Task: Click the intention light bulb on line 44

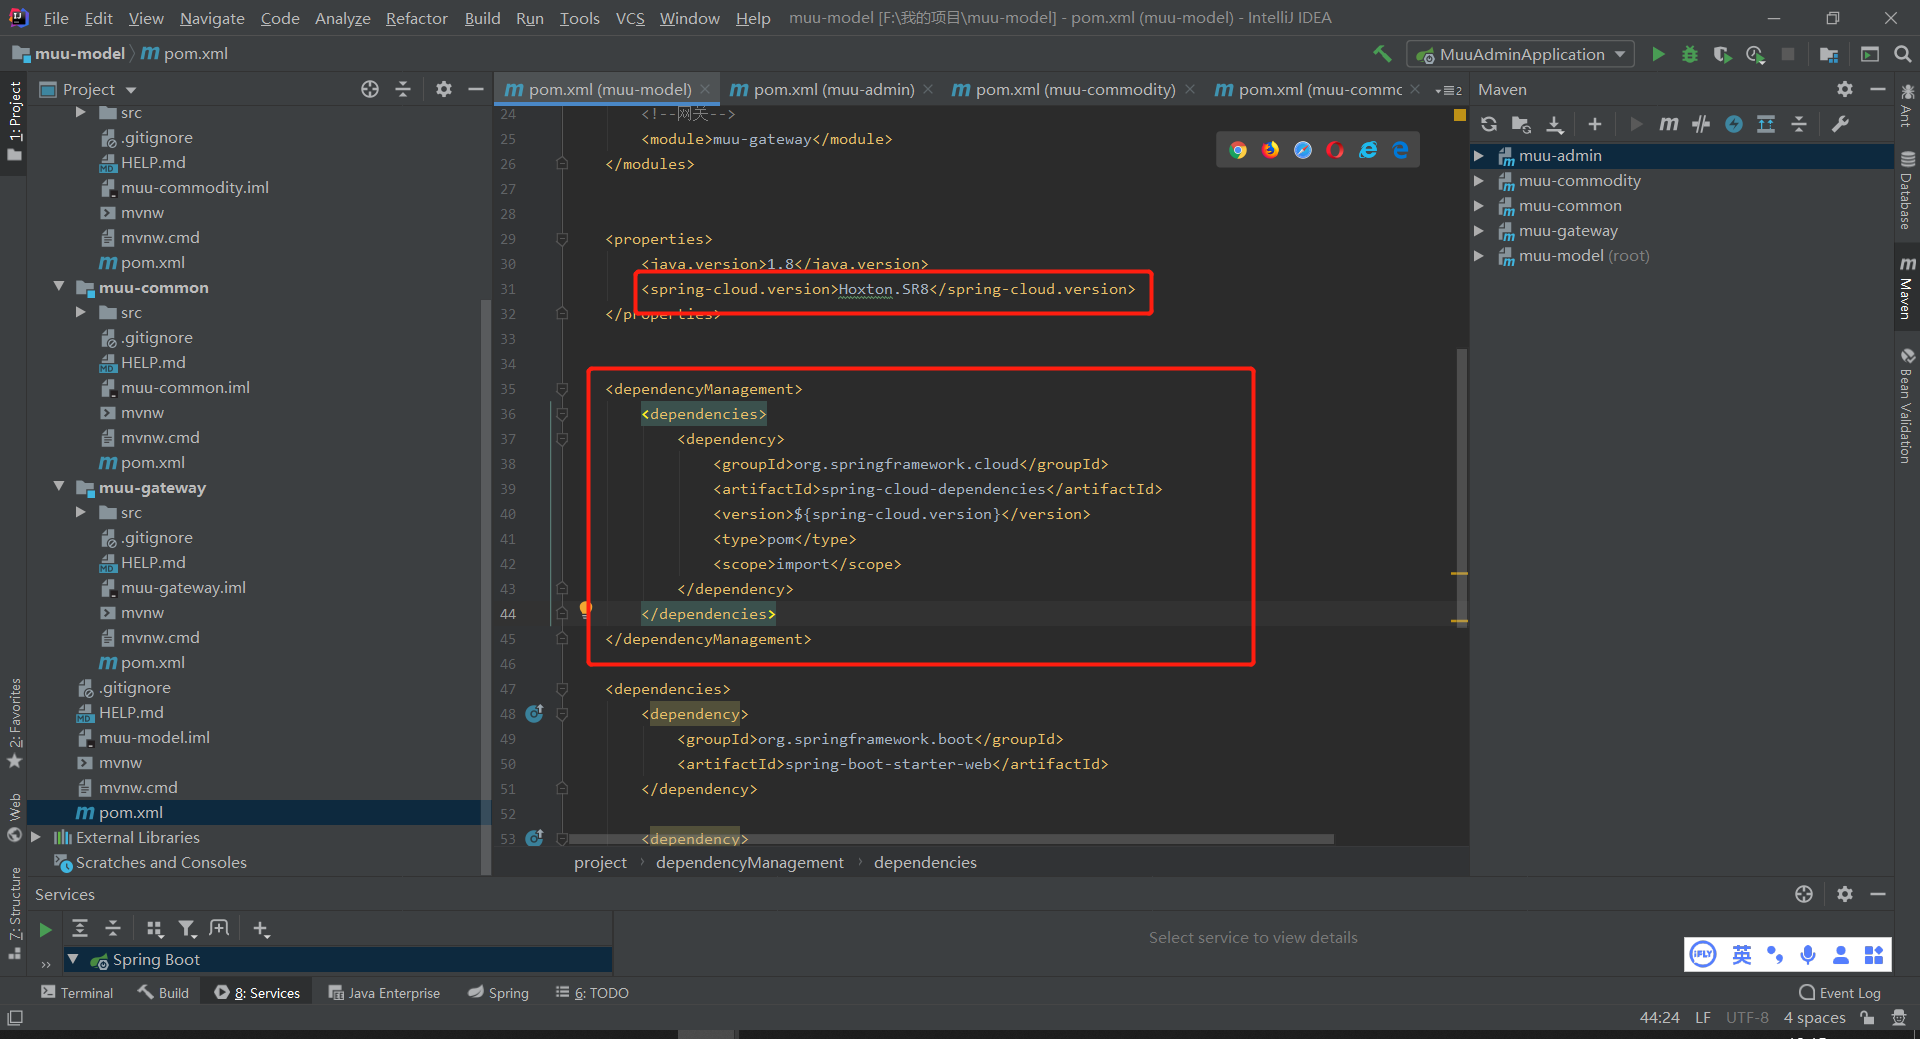Action: click(586, 609)
